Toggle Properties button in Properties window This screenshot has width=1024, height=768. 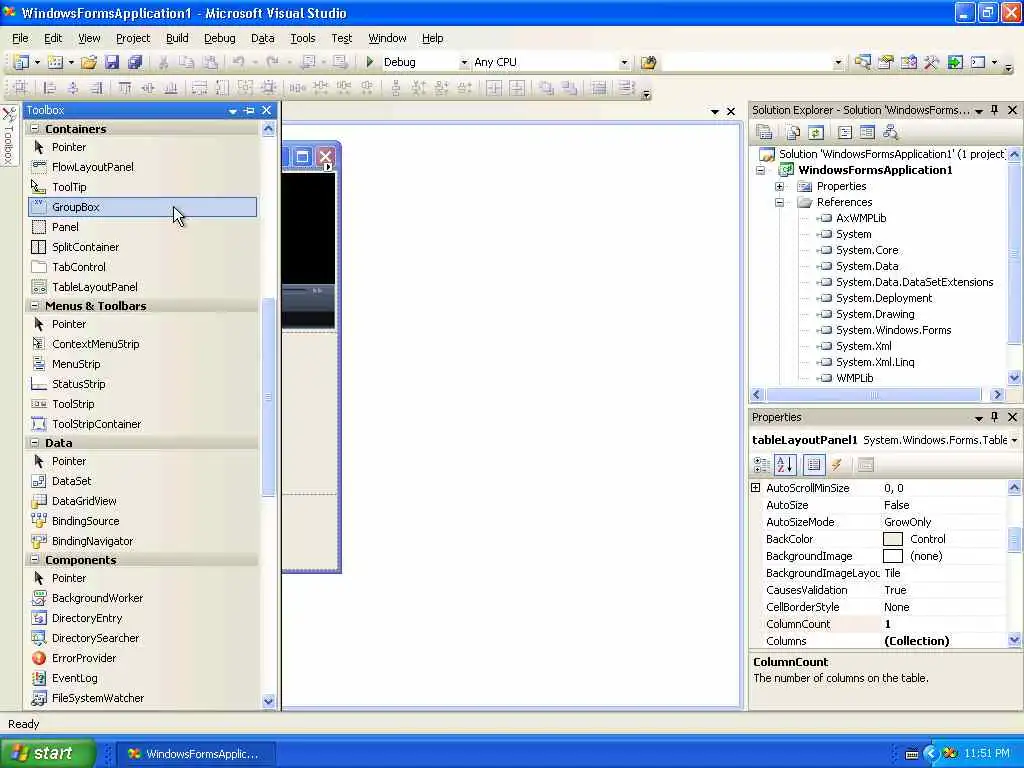point(814,465)
